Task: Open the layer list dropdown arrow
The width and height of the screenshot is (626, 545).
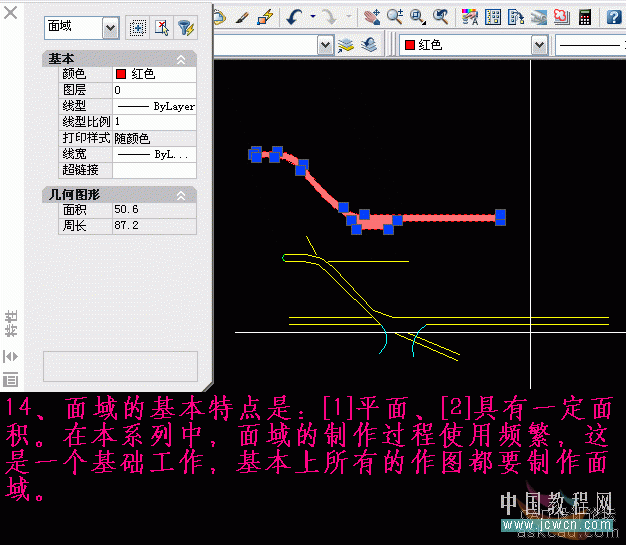Action: pos(325,45)
